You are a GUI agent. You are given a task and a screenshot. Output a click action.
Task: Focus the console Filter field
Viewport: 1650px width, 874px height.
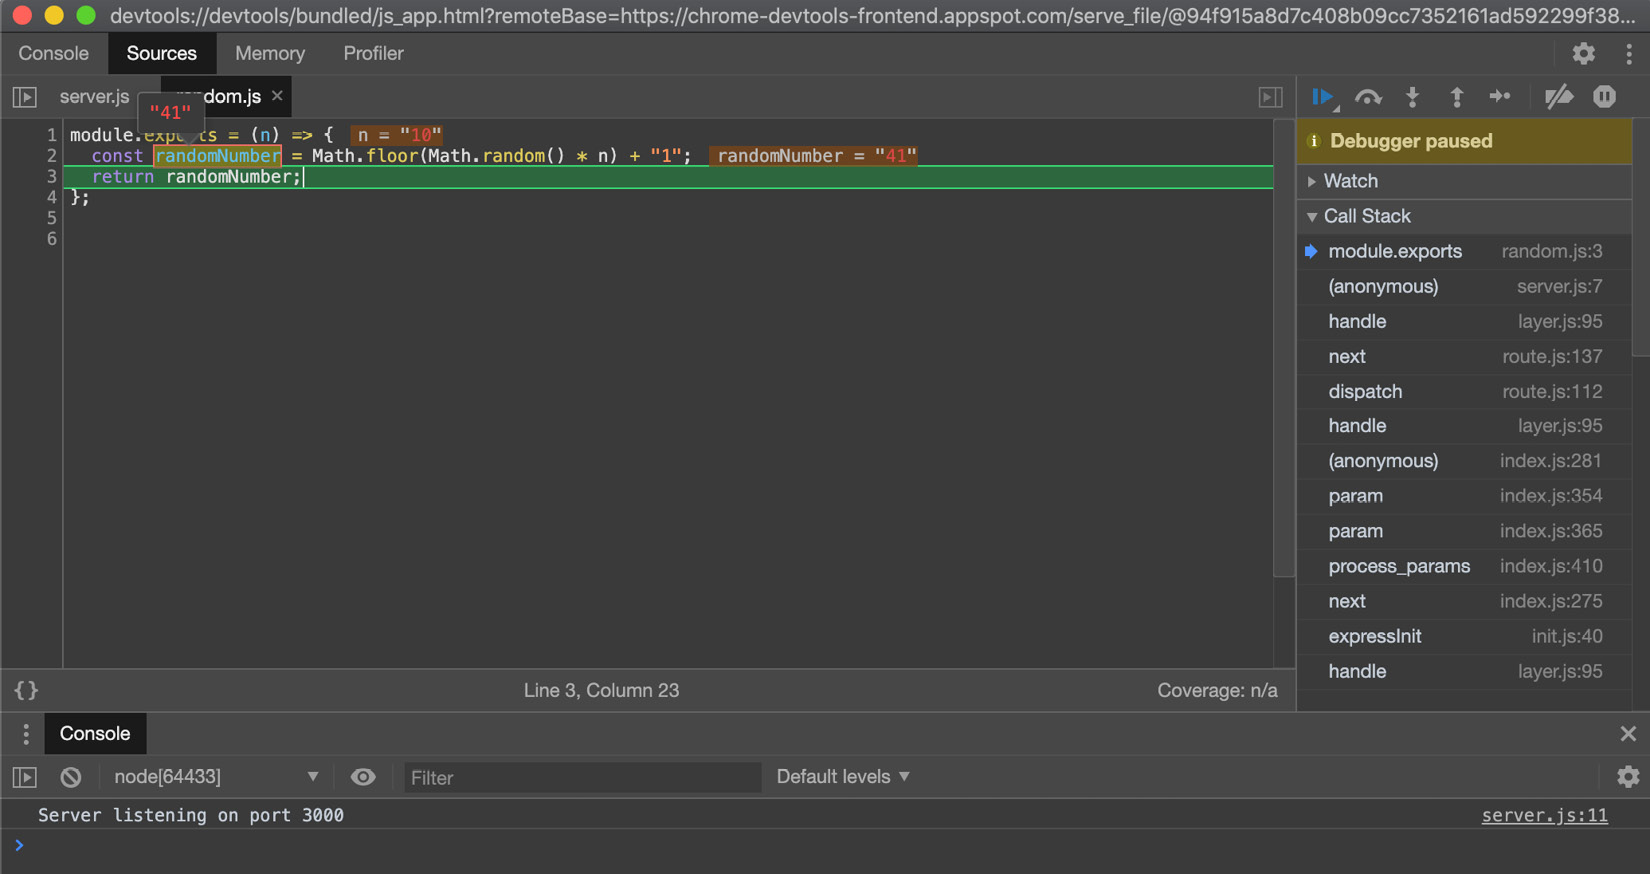pos(582,778)
